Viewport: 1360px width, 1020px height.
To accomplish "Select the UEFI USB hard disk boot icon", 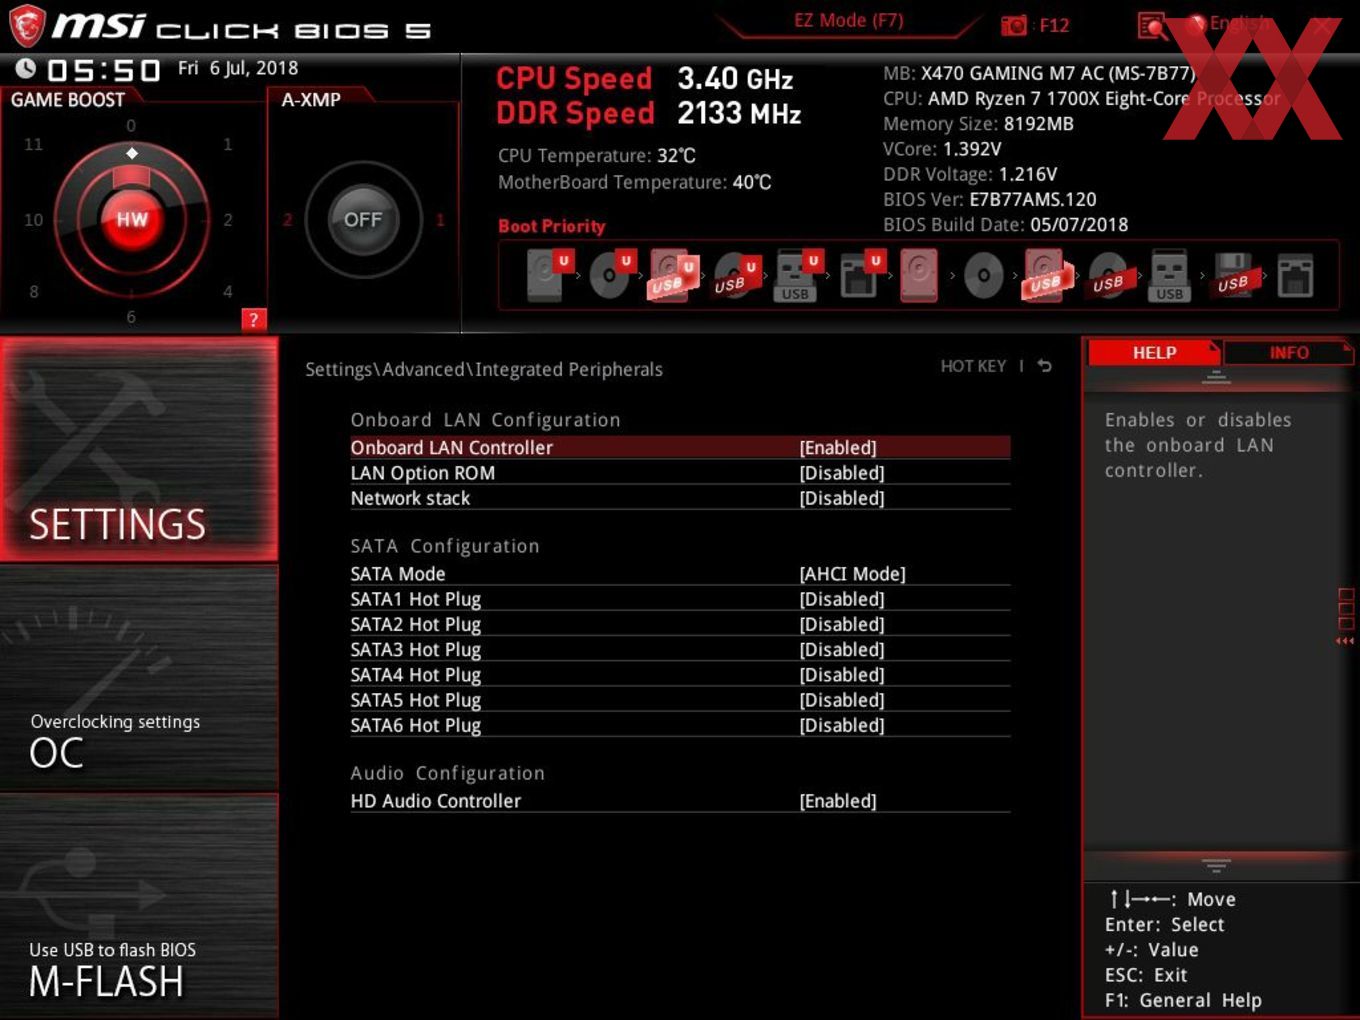I will coord(673,275).
